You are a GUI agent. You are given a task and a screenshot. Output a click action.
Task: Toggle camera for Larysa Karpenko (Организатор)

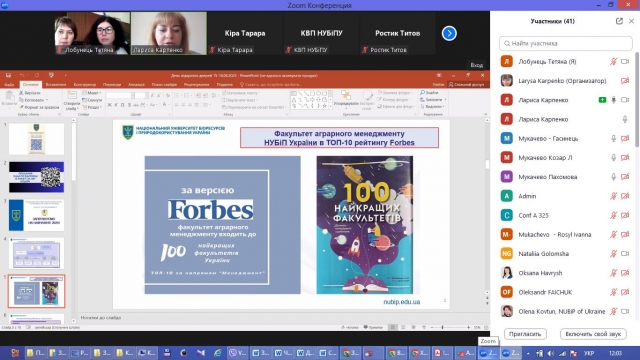pyautogui.click(x=625, y=81)
